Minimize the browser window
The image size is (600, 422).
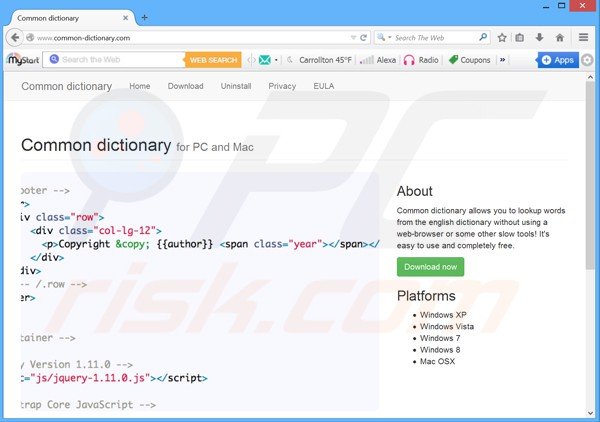coord(546,6)
